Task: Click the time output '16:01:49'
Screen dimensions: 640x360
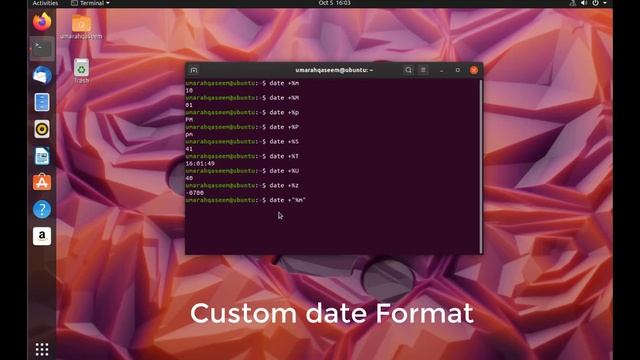Action: (x=200, y=164)
